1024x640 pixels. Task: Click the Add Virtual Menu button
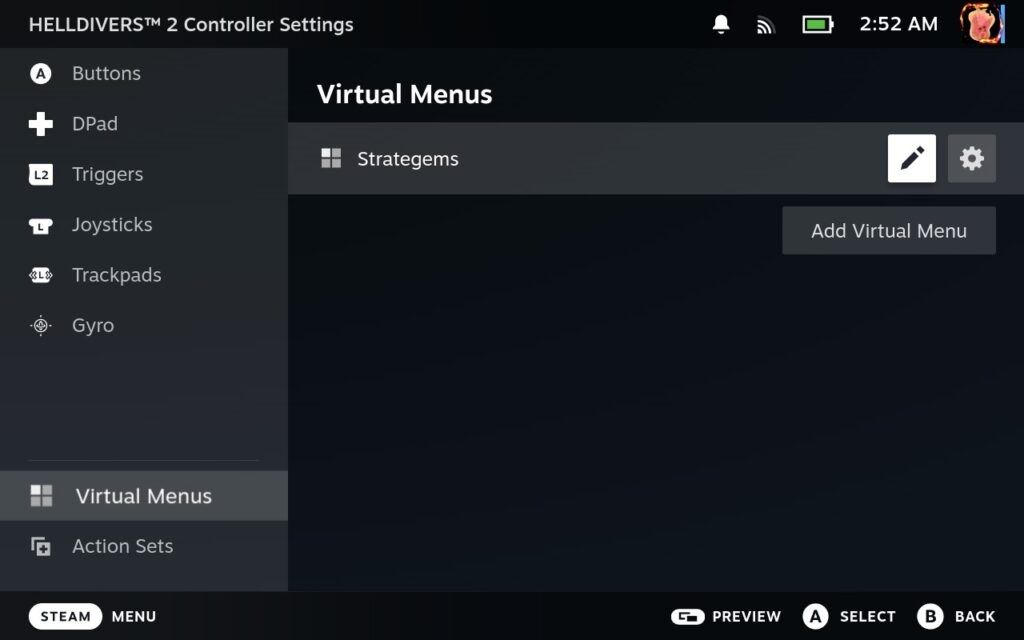coord(889,231)
